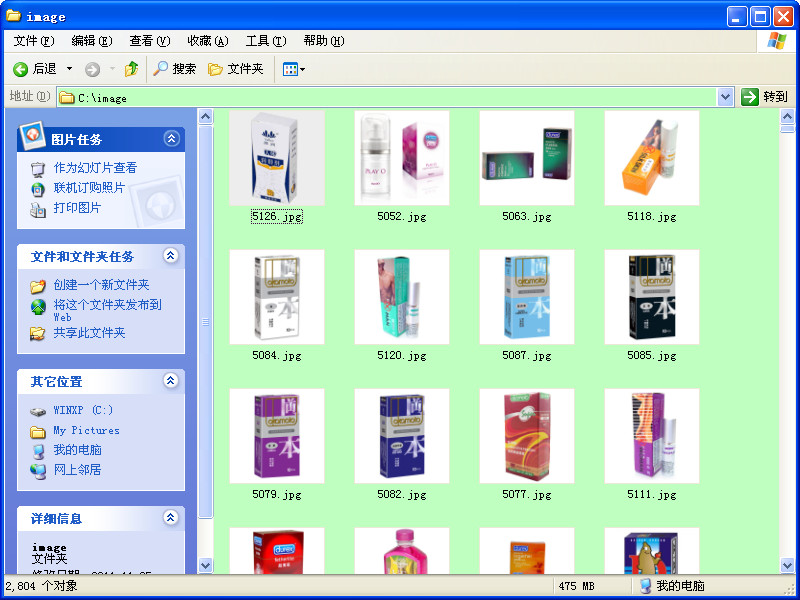Viewport: 800px width, 600px height.
Task: Click the online print ordering icon
Action: (x=38, y=189)
